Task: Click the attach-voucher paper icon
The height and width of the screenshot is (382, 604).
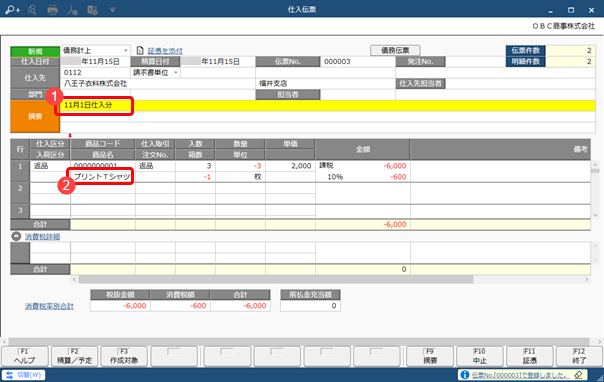Action: 140,50
